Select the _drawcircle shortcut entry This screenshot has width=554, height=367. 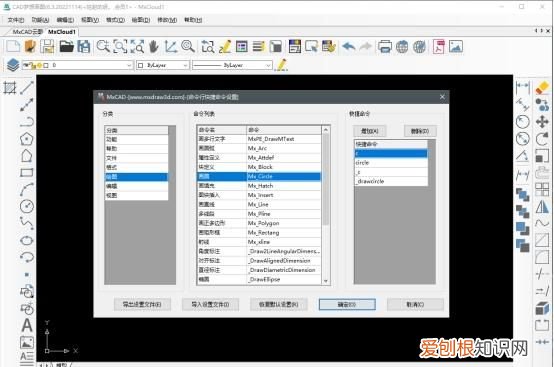point(391,181)
